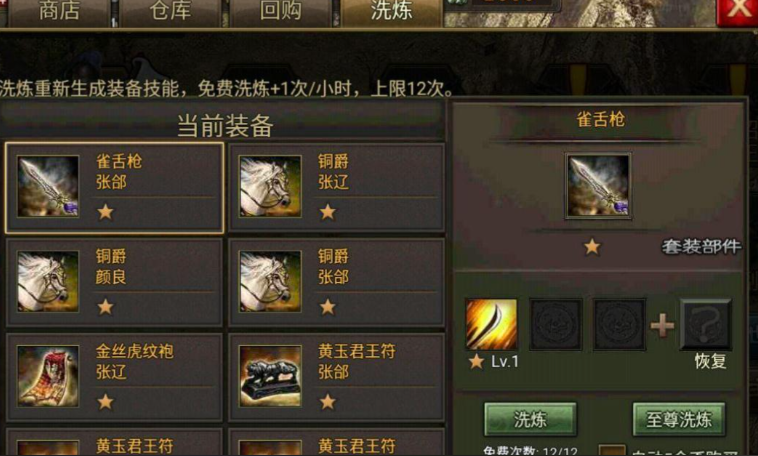The image size is (758, 456).
Task: Click the 铜爵 horse icon for 张辽
Action: (x=270, y=186)
